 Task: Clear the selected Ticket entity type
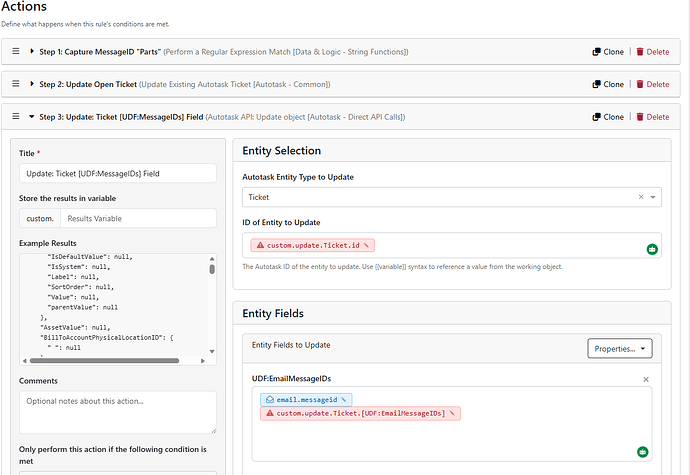point(640,198)
